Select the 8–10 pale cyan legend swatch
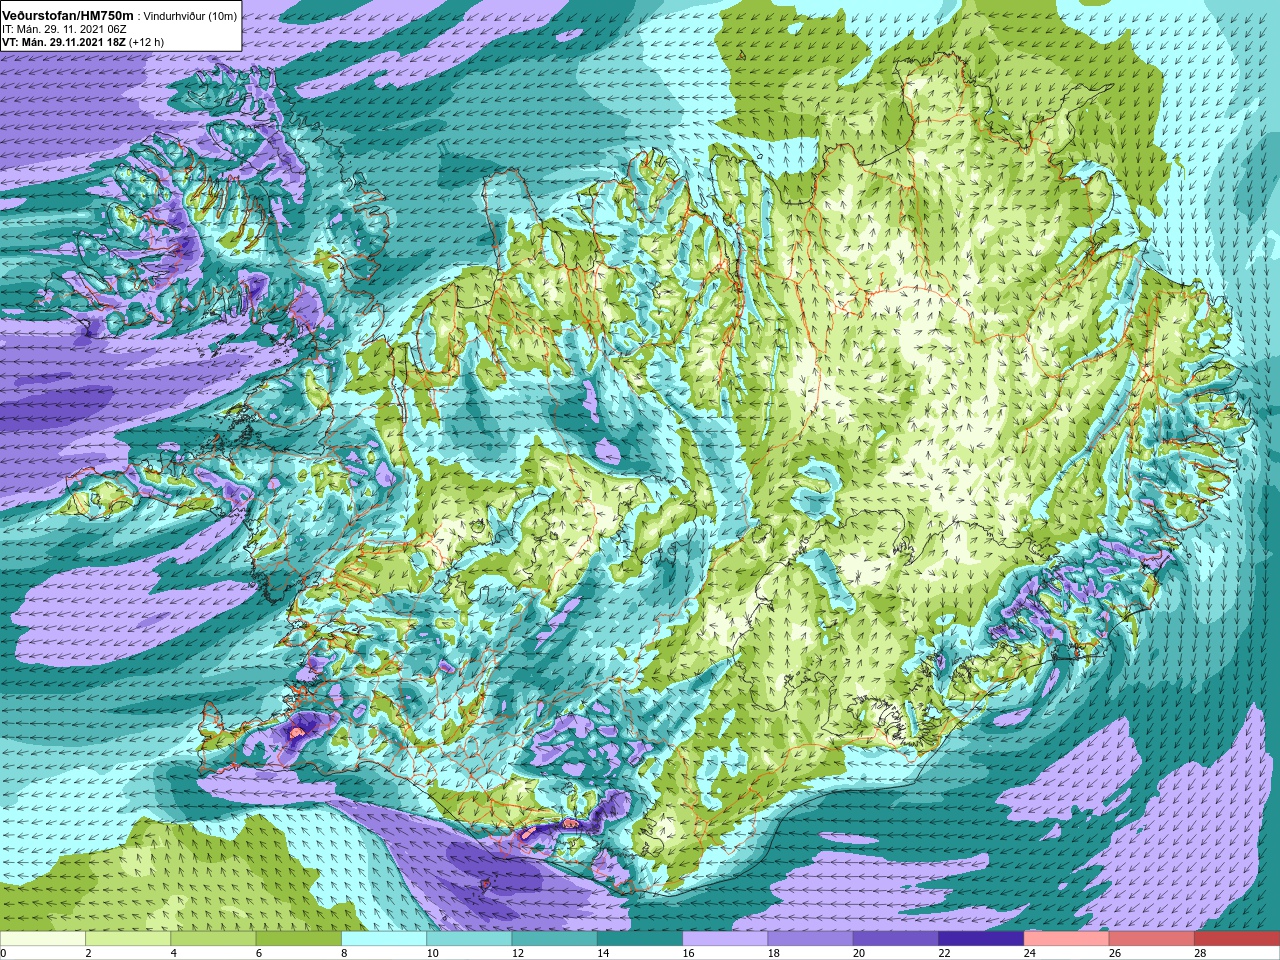Viewport: 1280px width, 960px height. pos(384,939)
